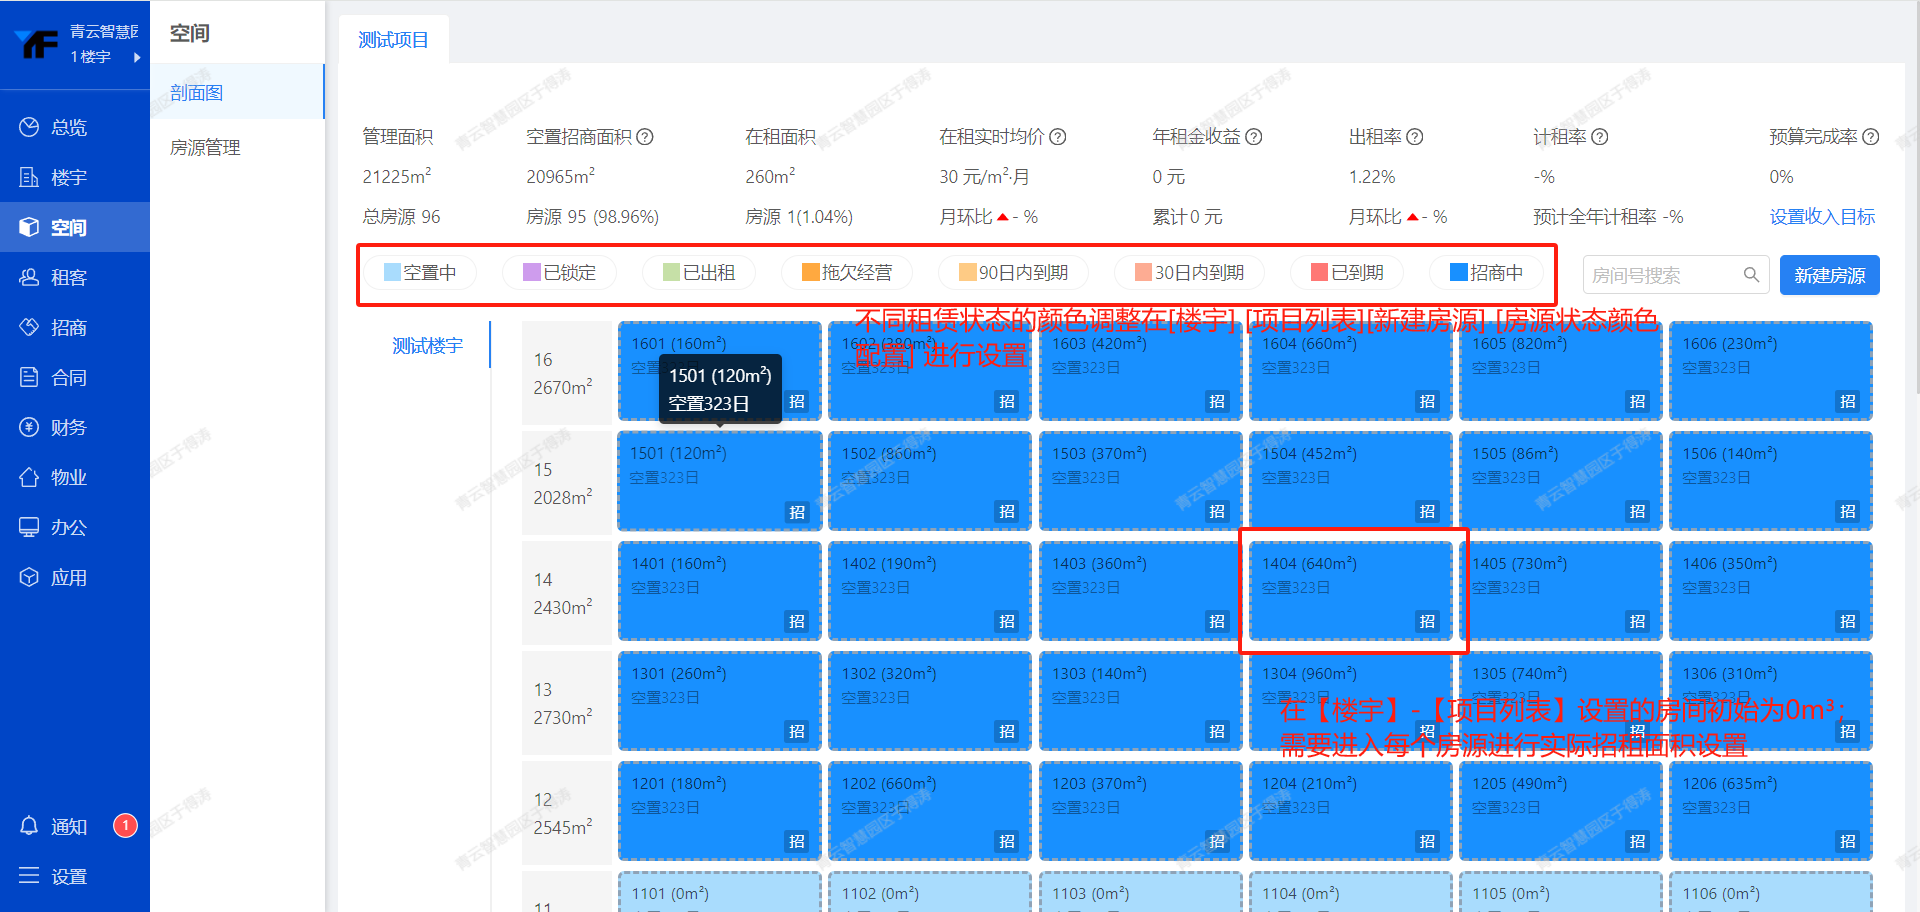
Task: Select 测试楼宇 in the building list
Action: 427,346
